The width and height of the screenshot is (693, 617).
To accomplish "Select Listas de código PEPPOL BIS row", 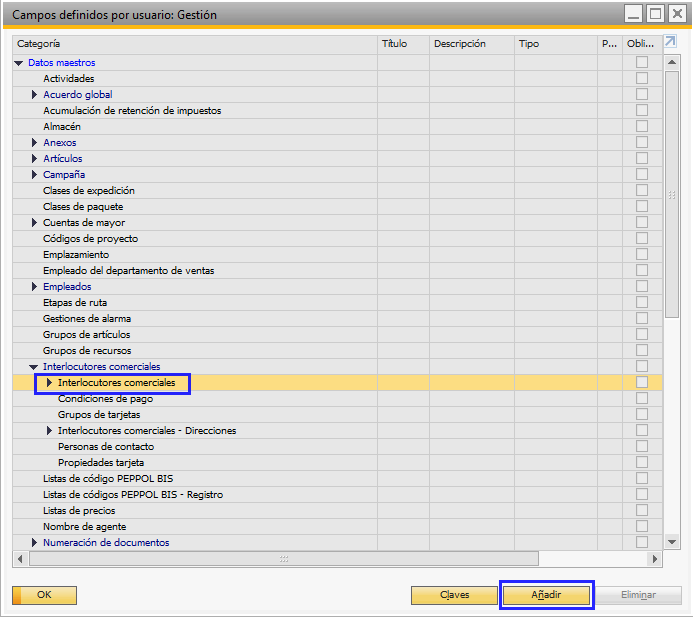I will (x=337, y=479).
